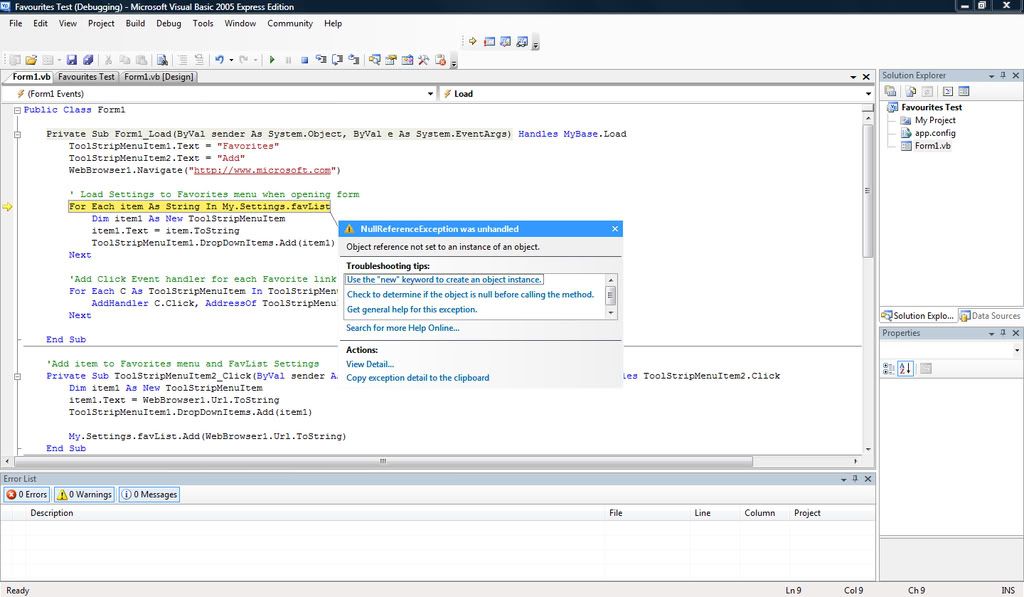The image size is (1024, 597).
Task: Click 'Copy exception detail to the clipboard'
Action: pos(417,378)
